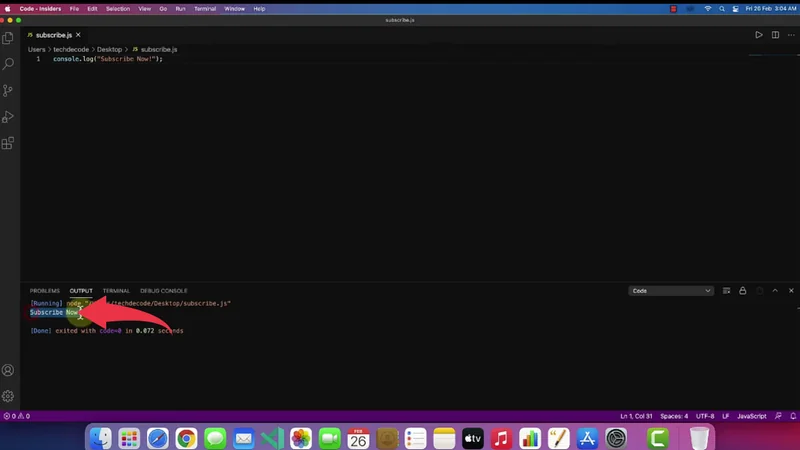Image resolution: width=800 pixels, height=450 pixels.
Task: Open the Source Control view
Action: (x=9, y=90)
